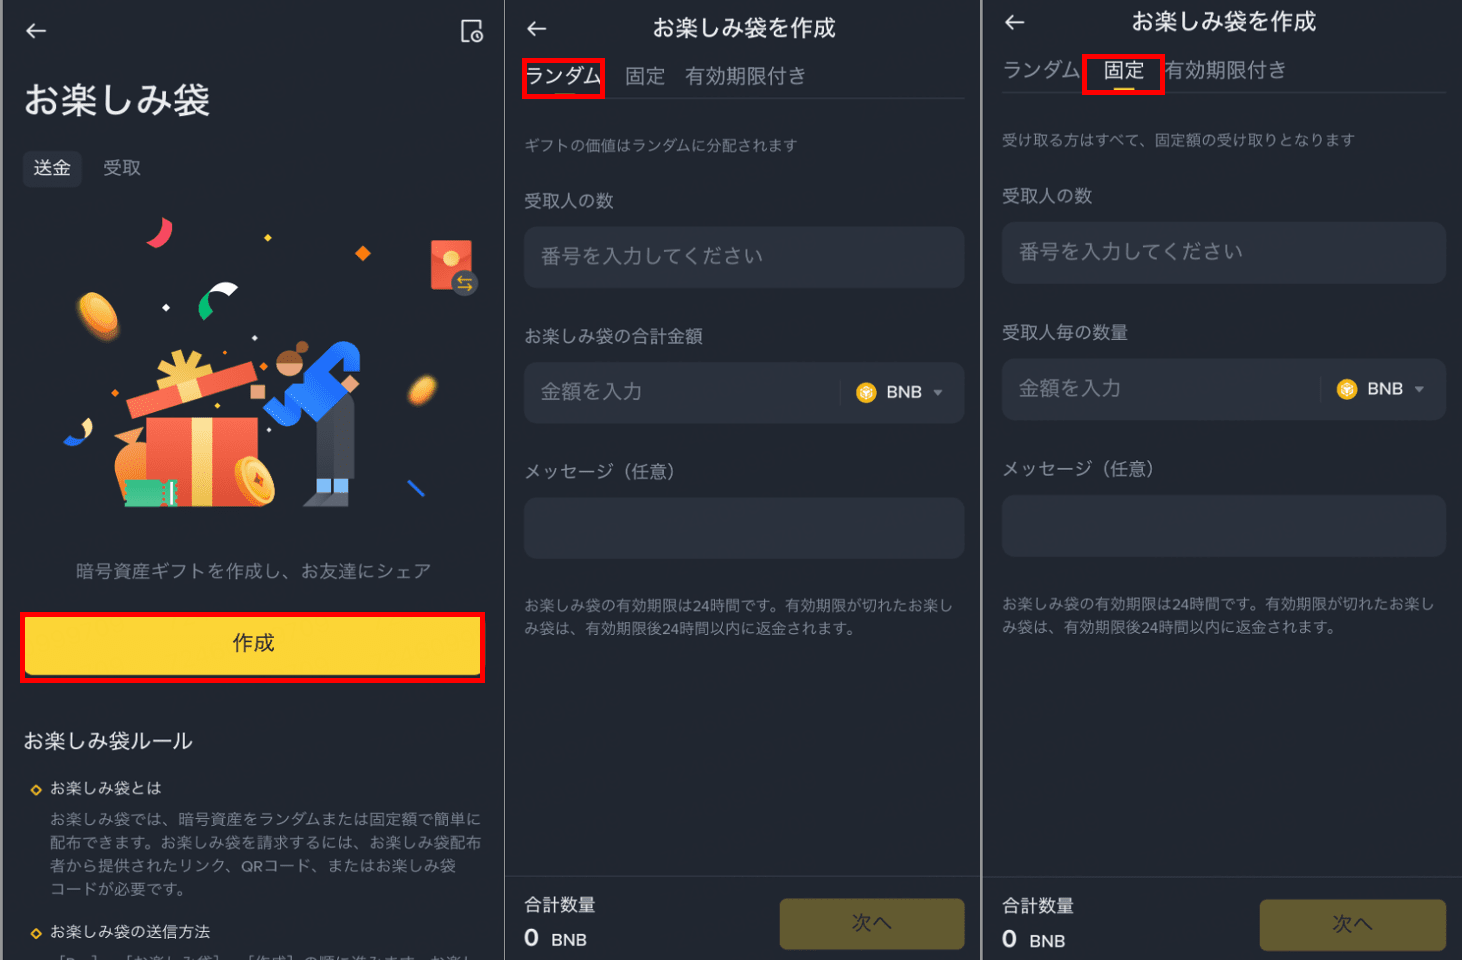Tap the red envelope exchange icon

[453, 267]
